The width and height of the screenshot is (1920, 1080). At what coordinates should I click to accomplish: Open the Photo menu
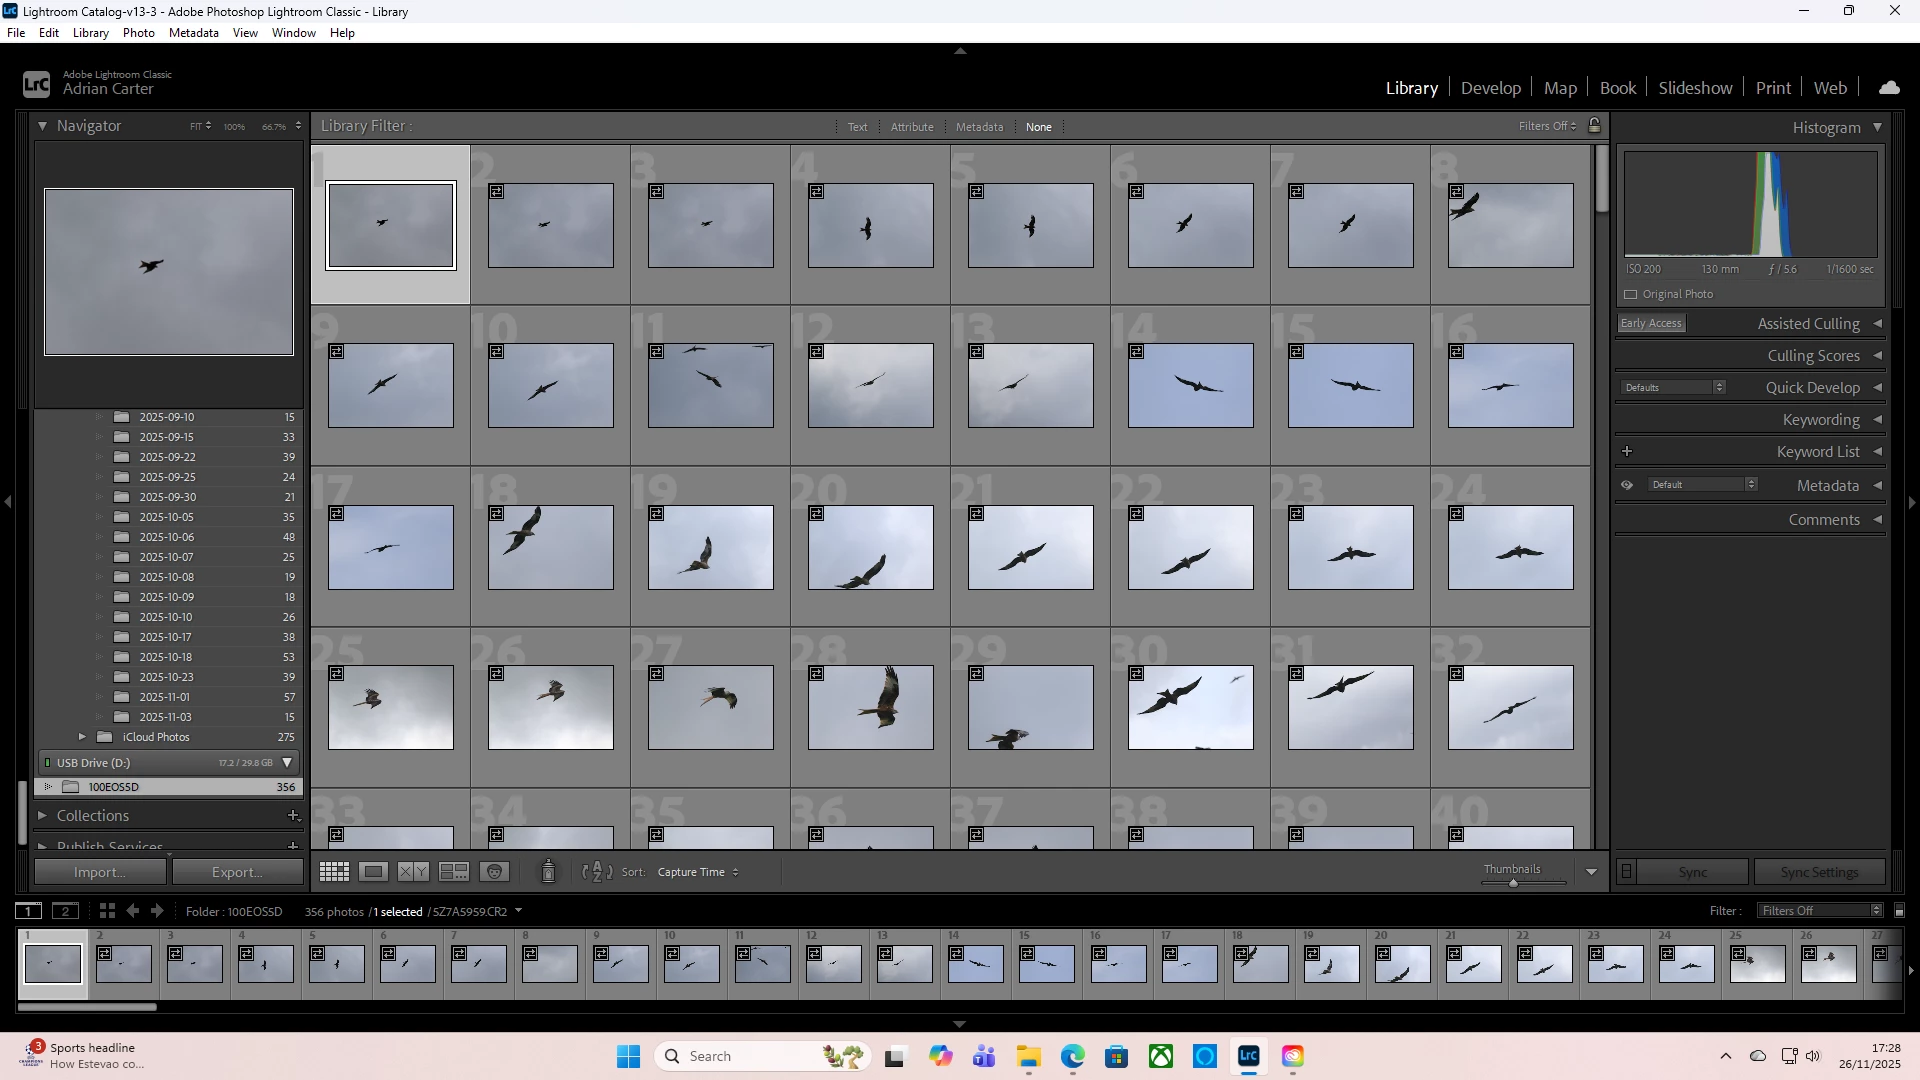[x=139, y=33]
